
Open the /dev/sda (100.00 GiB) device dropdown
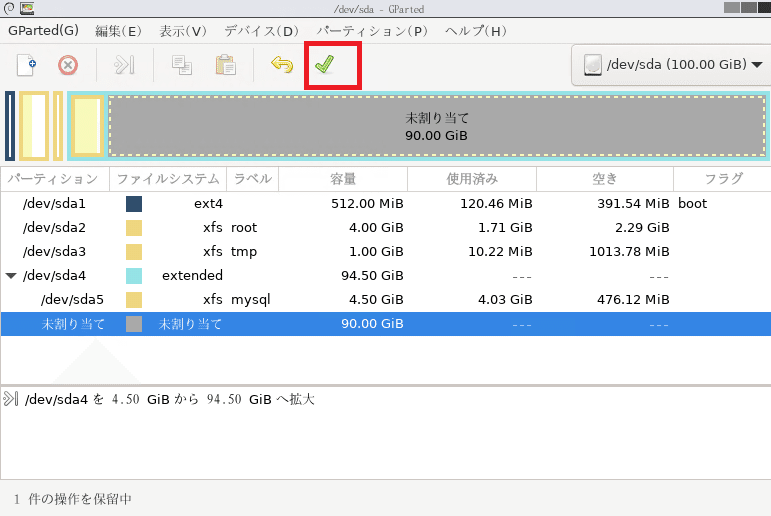pos(671,64)
